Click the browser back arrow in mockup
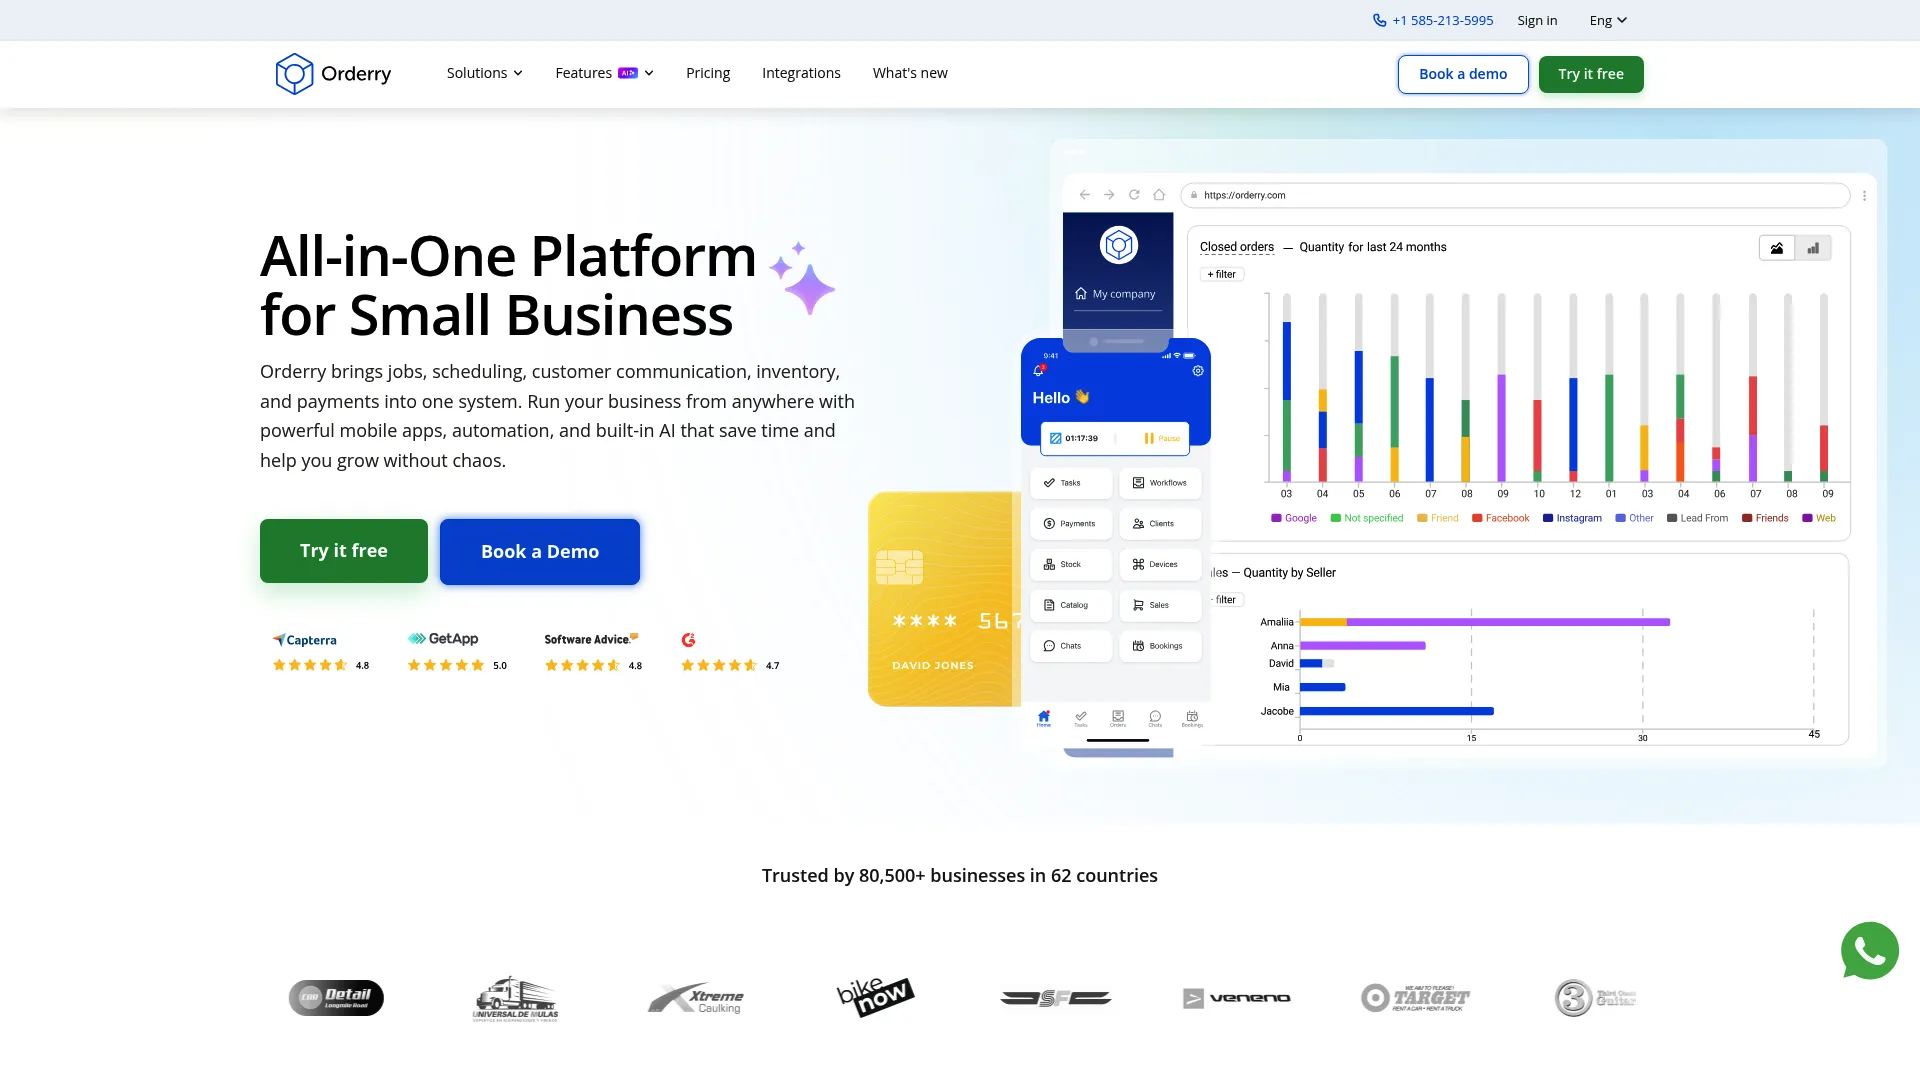This screenshot has width=1920, height=1080. pos(1084,195)
